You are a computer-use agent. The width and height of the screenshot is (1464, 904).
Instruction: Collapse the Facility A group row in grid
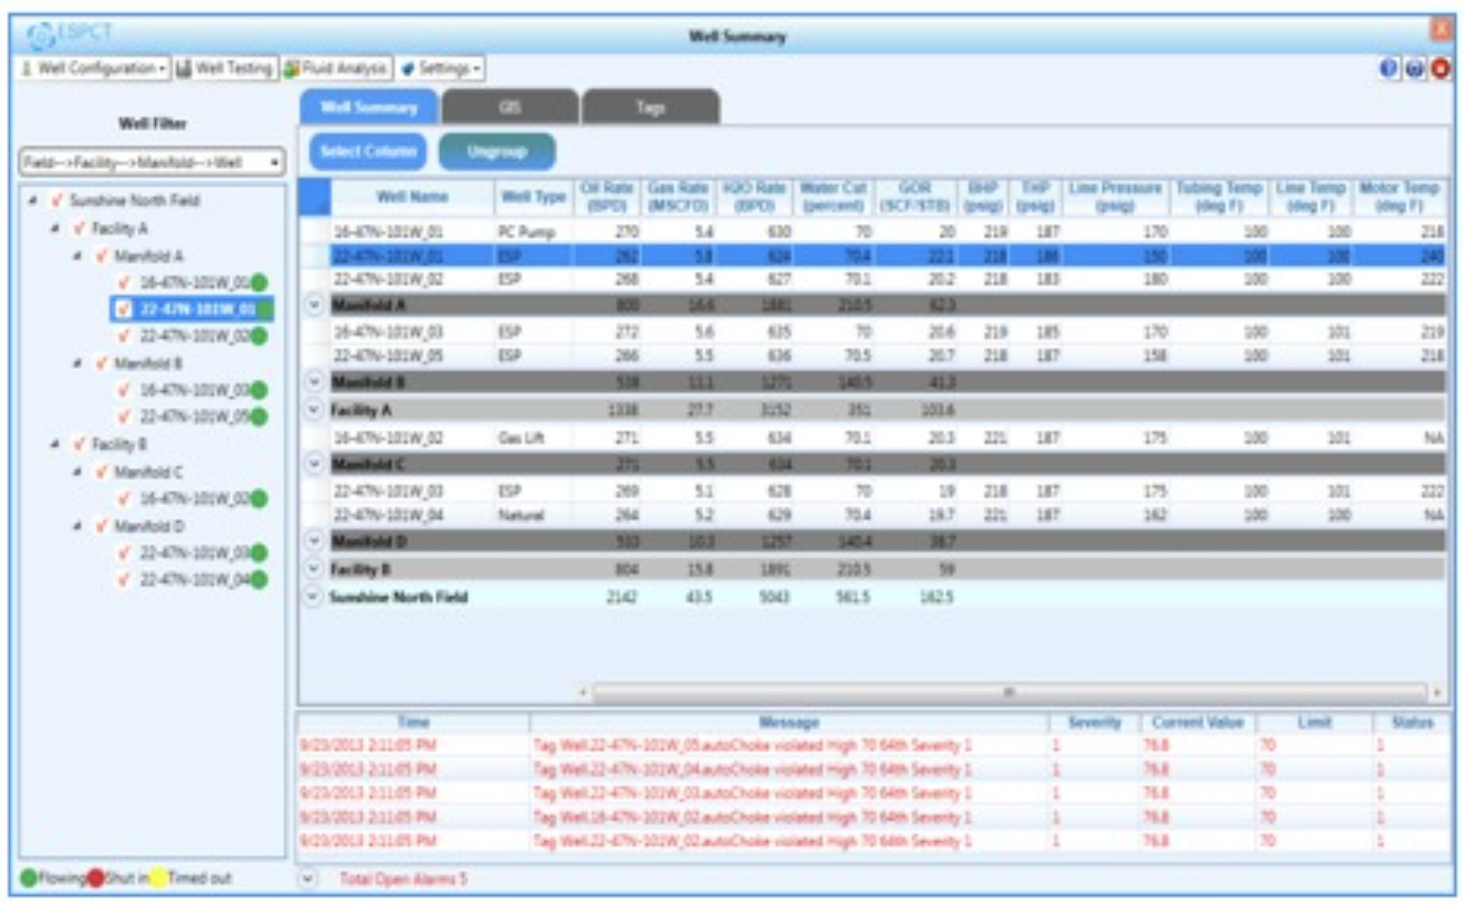pos(314,409)
